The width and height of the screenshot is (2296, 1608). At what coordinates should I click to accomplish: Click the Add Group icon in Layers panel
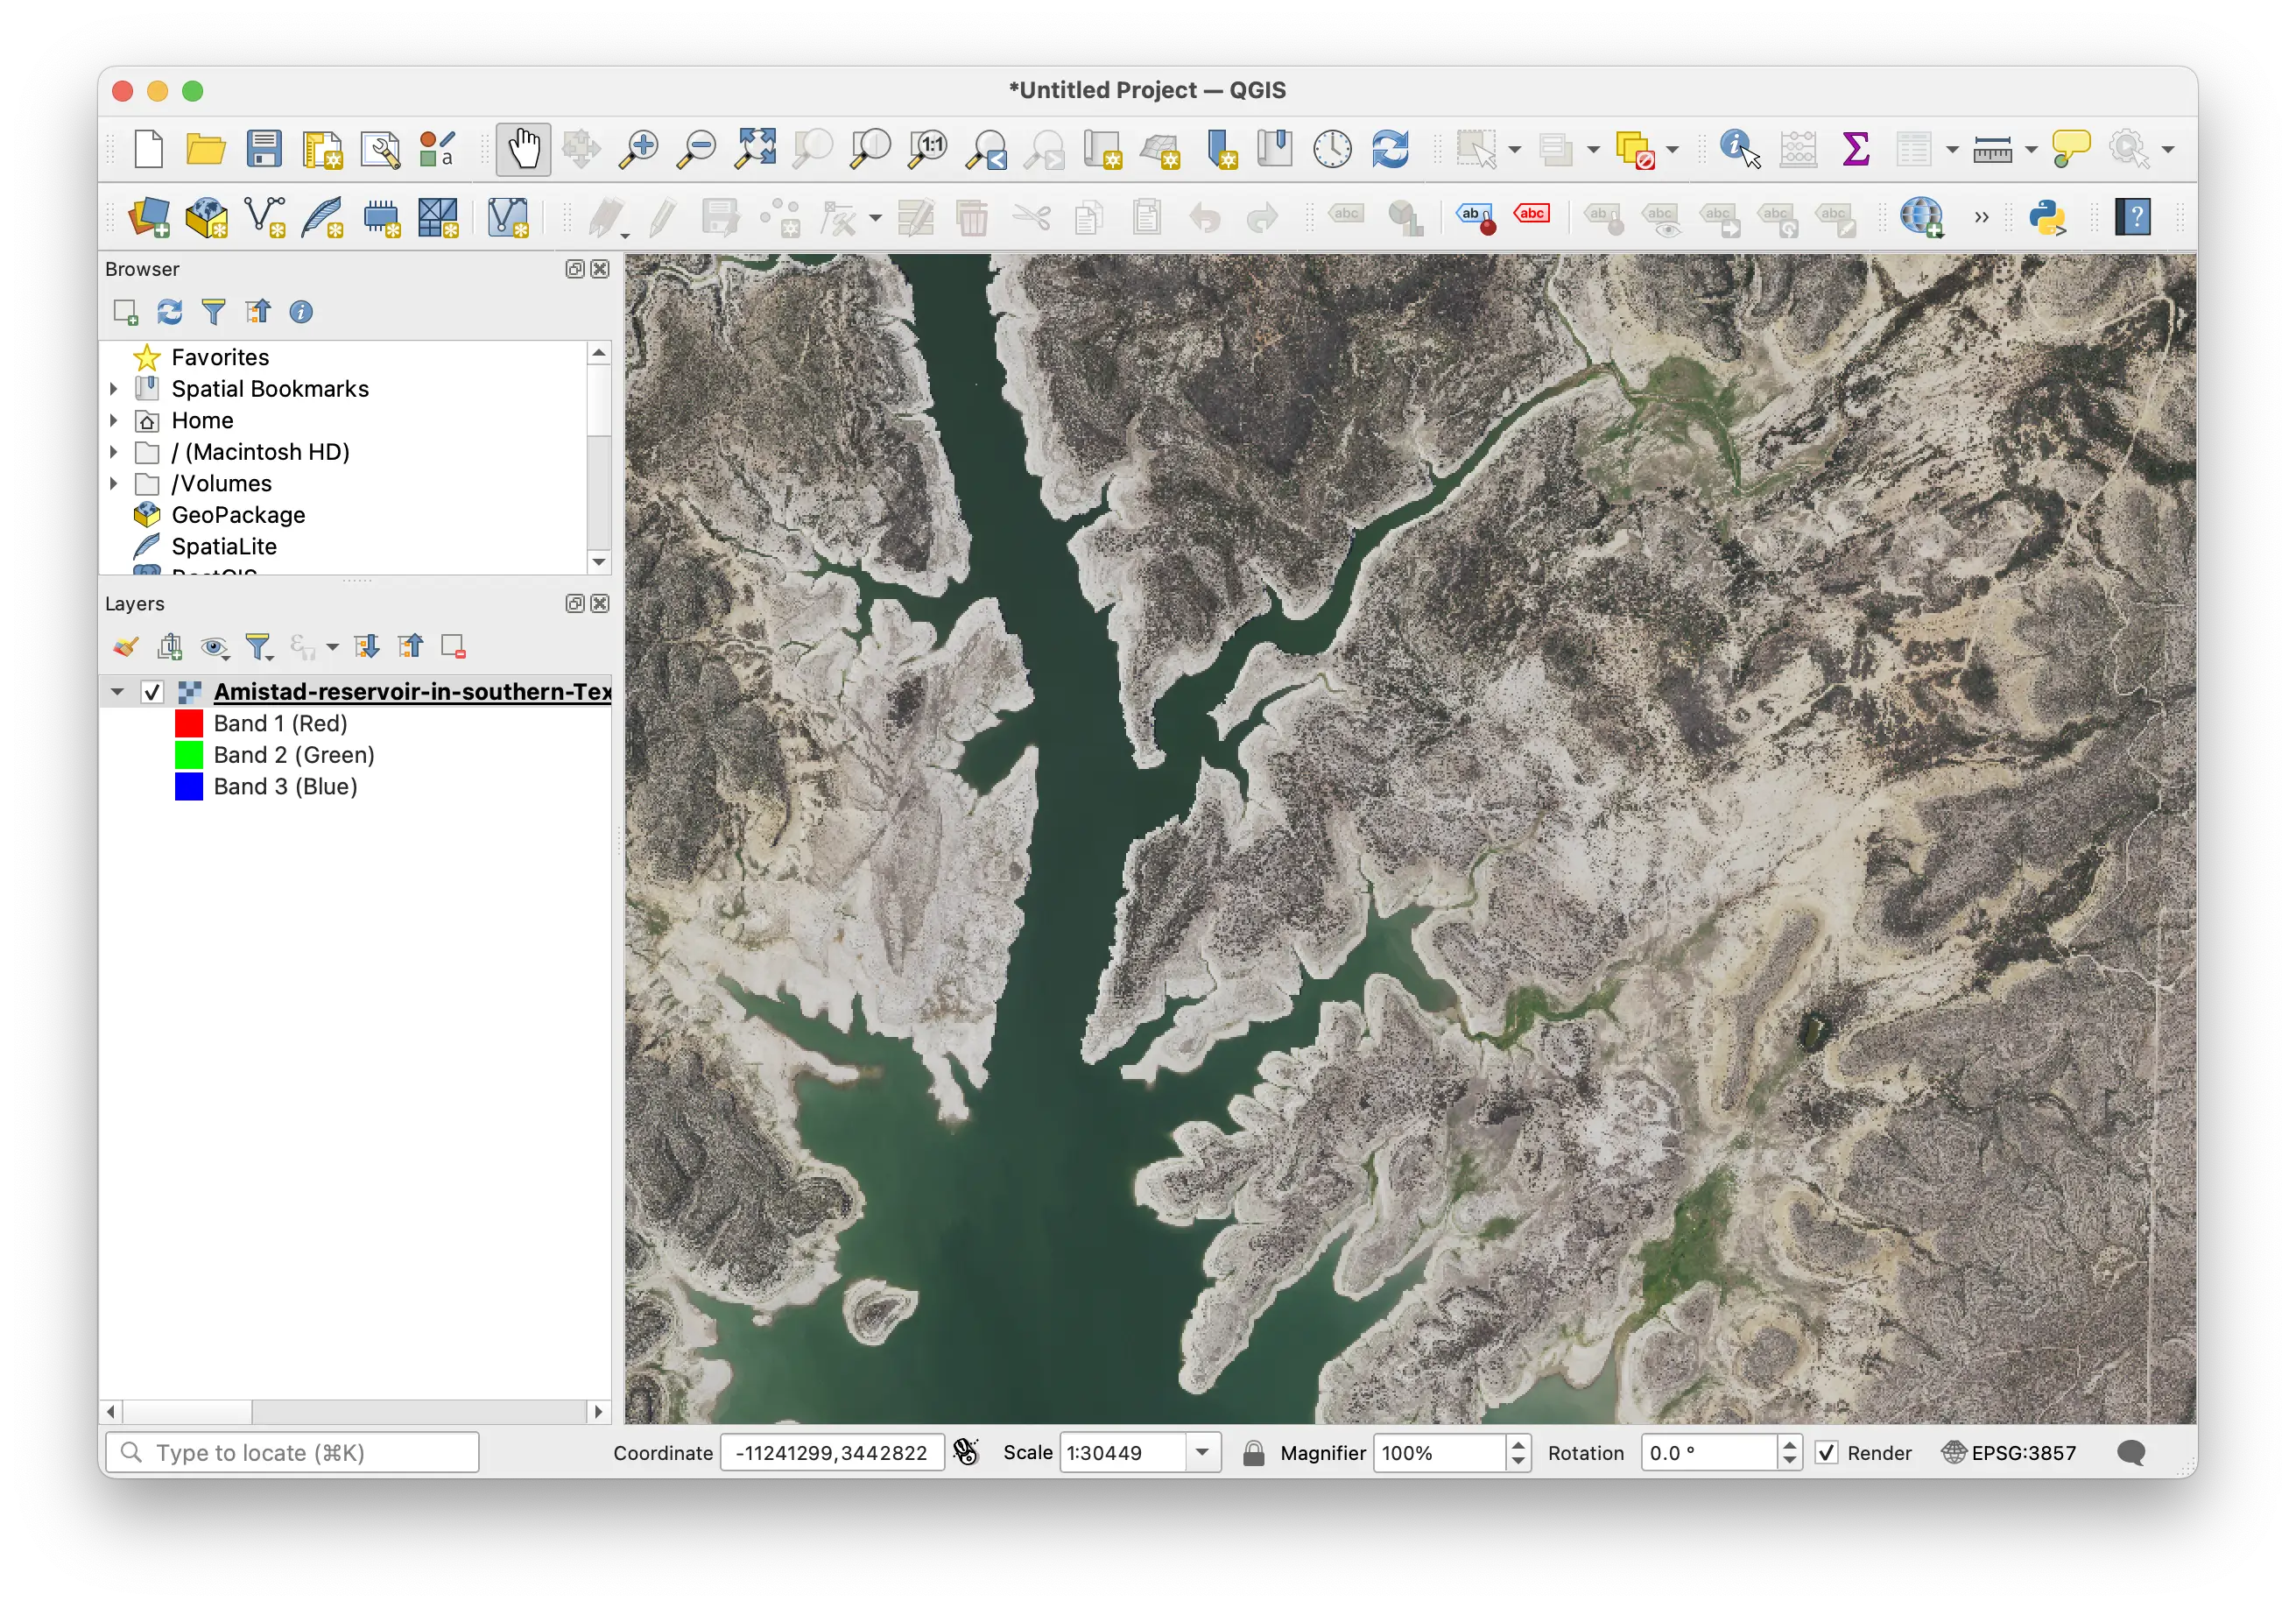click(x=170, y=647)
